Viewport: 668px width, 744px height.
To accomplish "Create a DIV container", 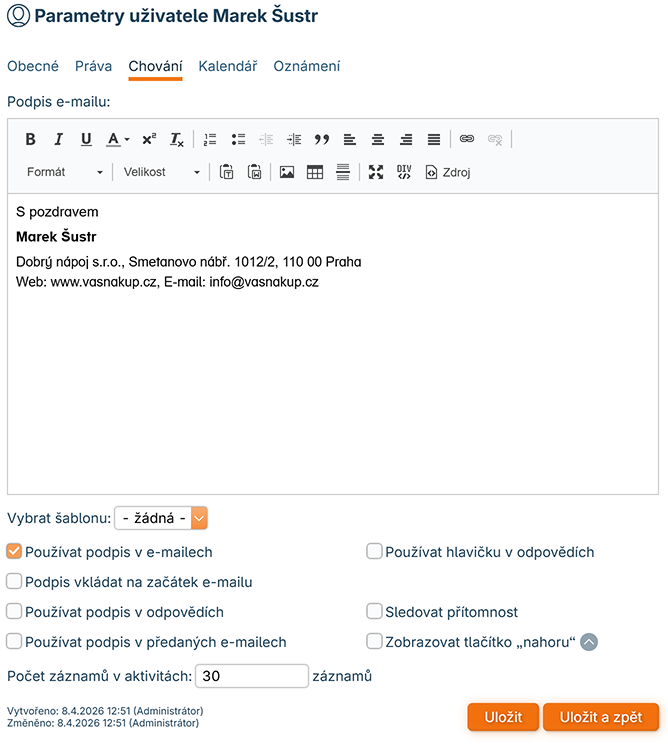I will coord(404,172).
